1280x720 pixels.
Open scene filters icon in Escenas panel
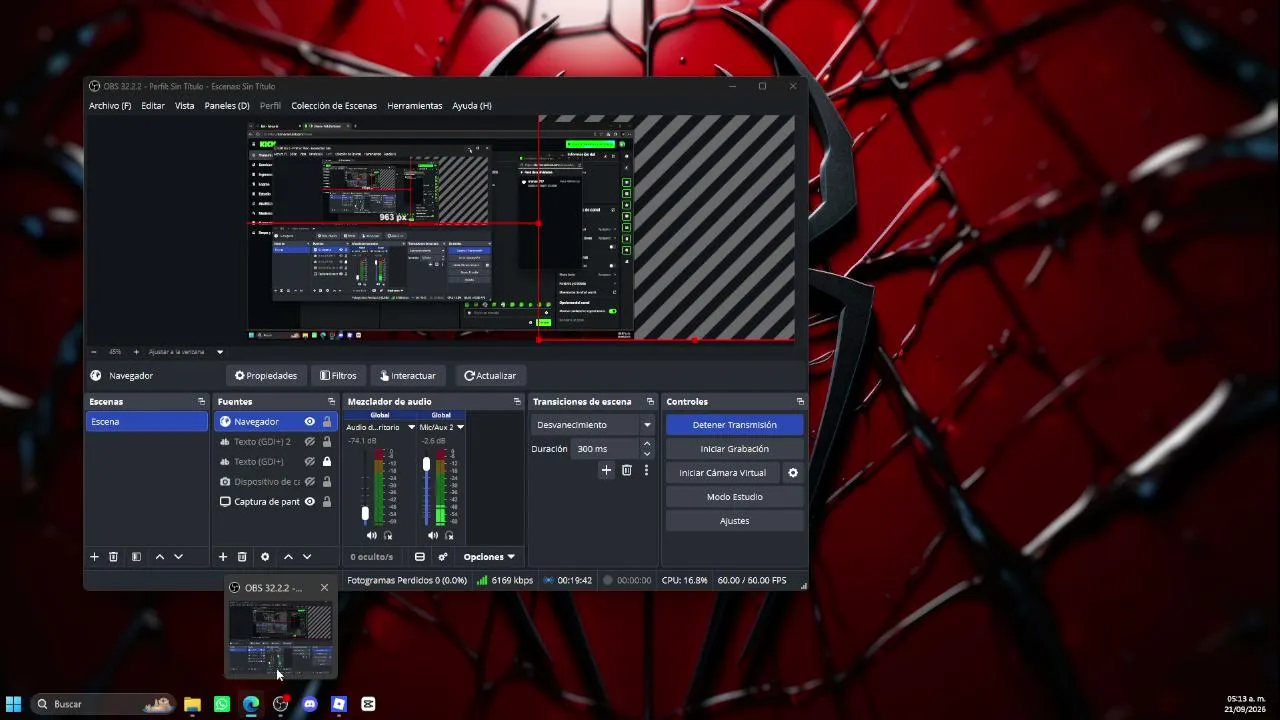[136, 557]
